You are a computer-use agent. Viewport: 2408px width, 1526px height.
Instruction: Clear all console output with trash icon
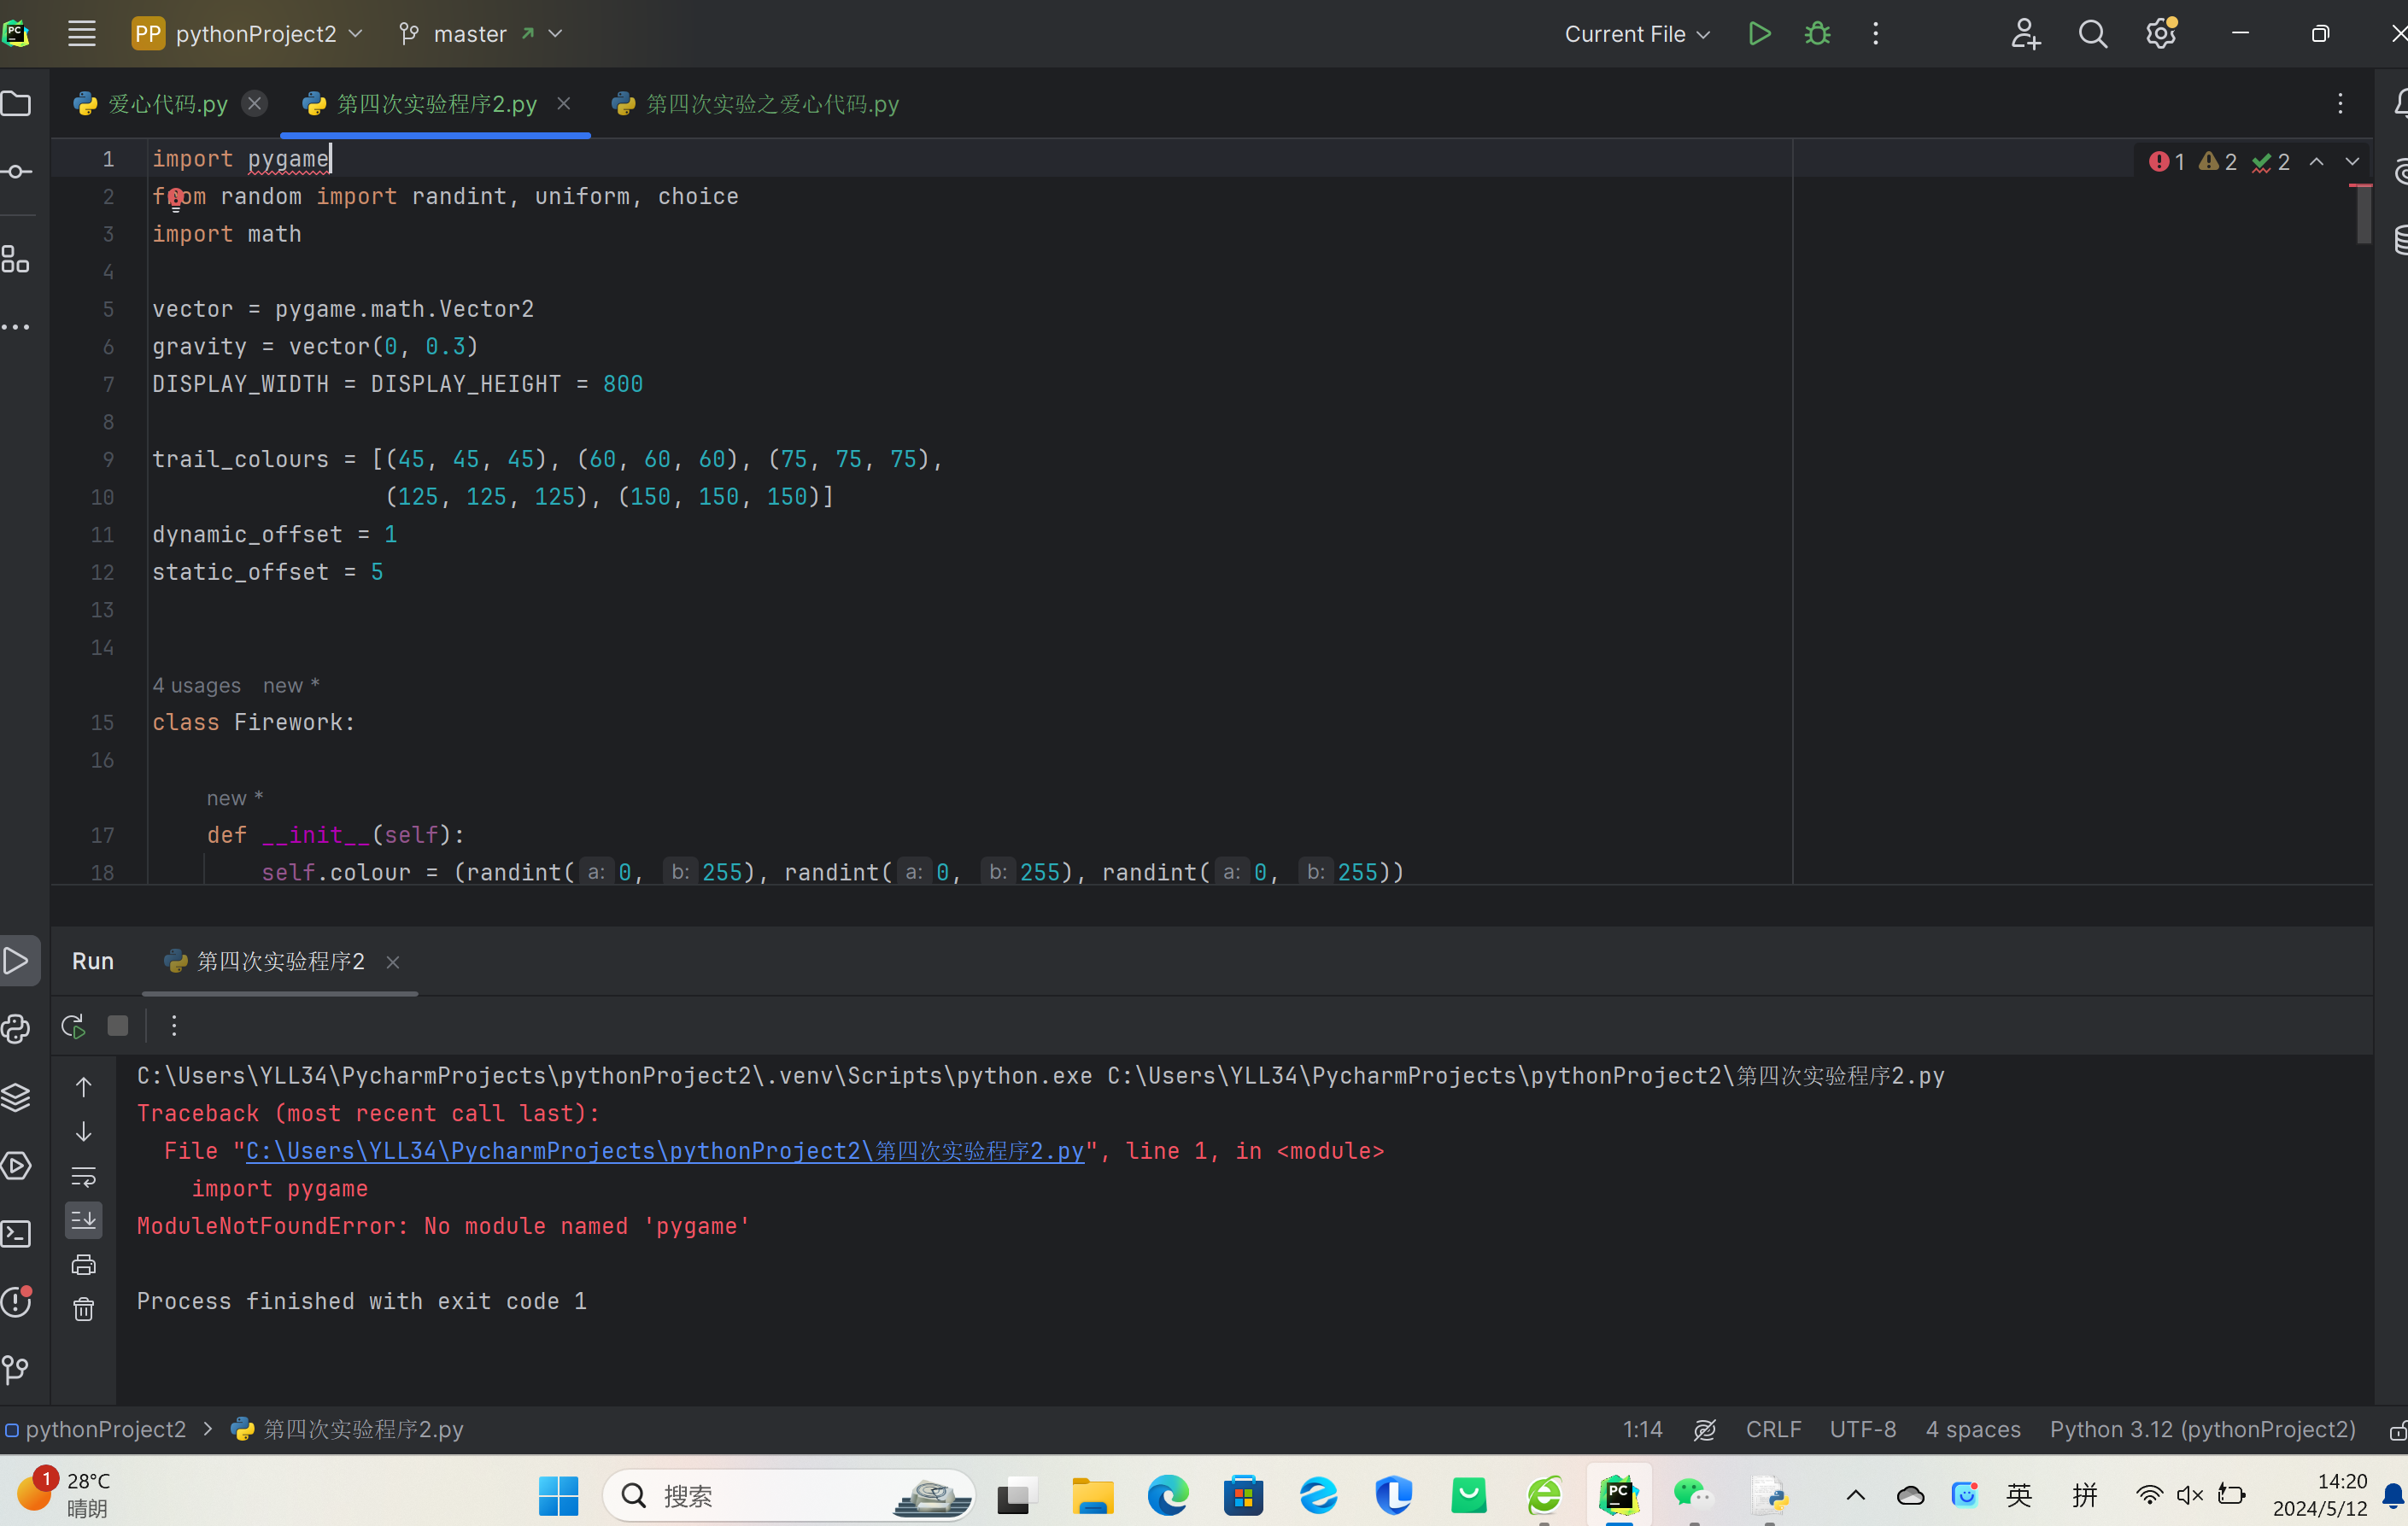pos(84,1309)
